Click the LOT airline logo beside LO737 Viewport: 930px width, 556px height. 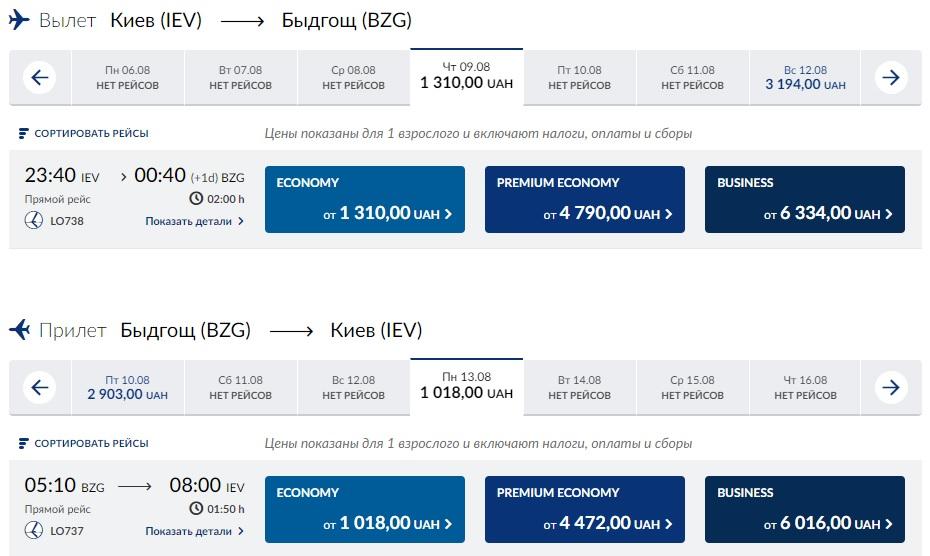[x=34, y=530]
